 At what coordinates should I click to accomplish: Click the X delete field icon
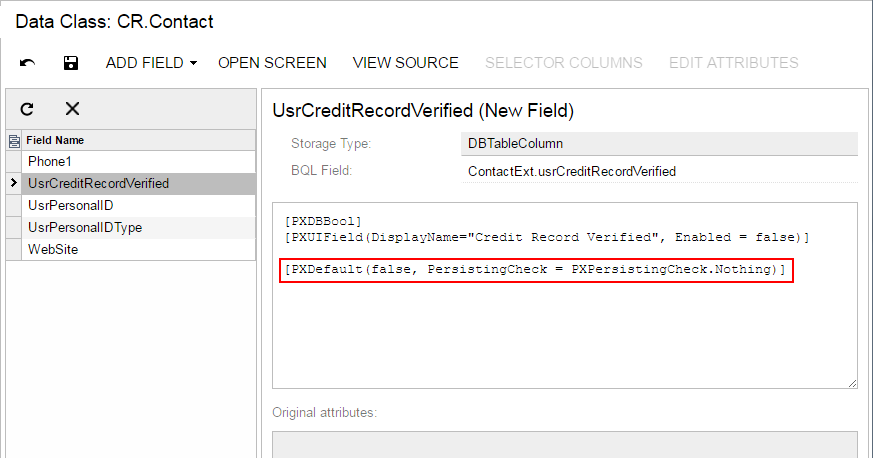pyautogui.click(x=72, y=109)
